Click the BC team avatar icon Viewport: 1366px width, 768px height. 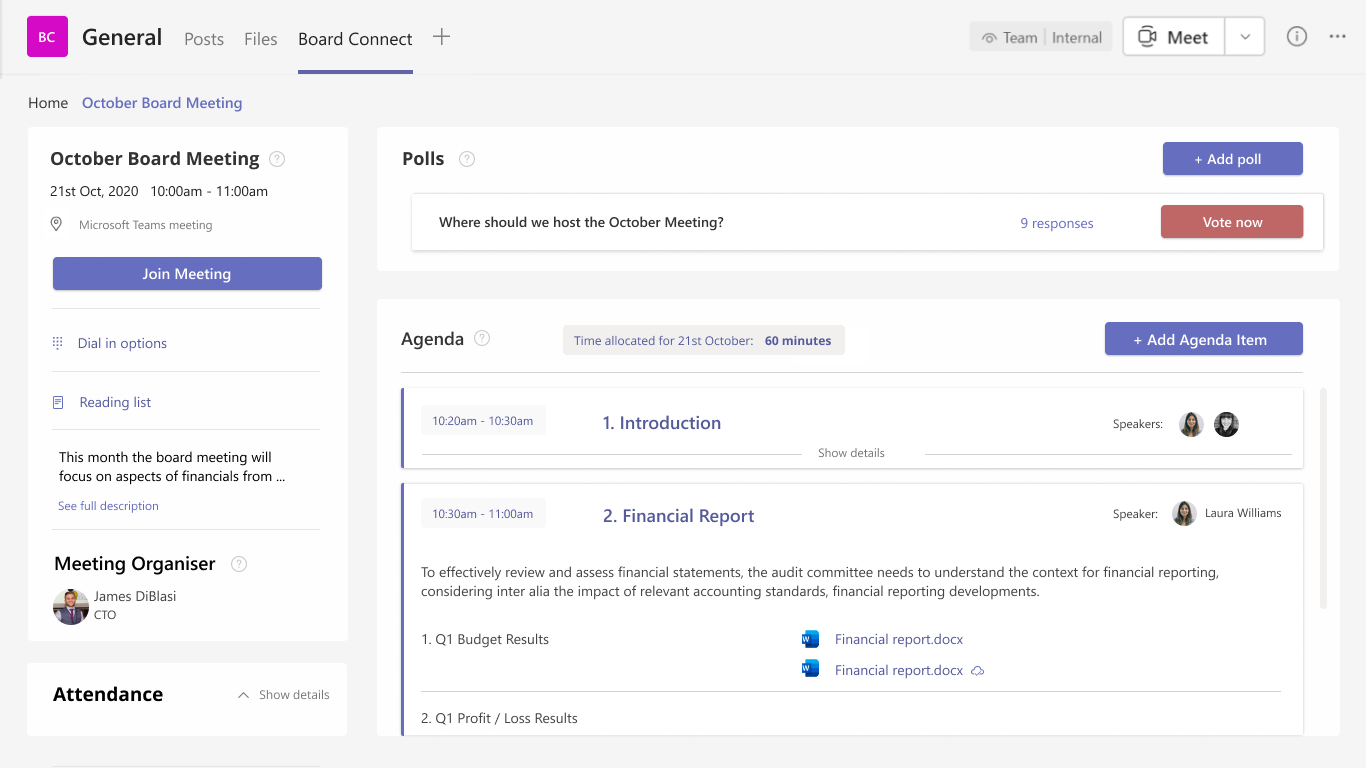pos(47,37)
